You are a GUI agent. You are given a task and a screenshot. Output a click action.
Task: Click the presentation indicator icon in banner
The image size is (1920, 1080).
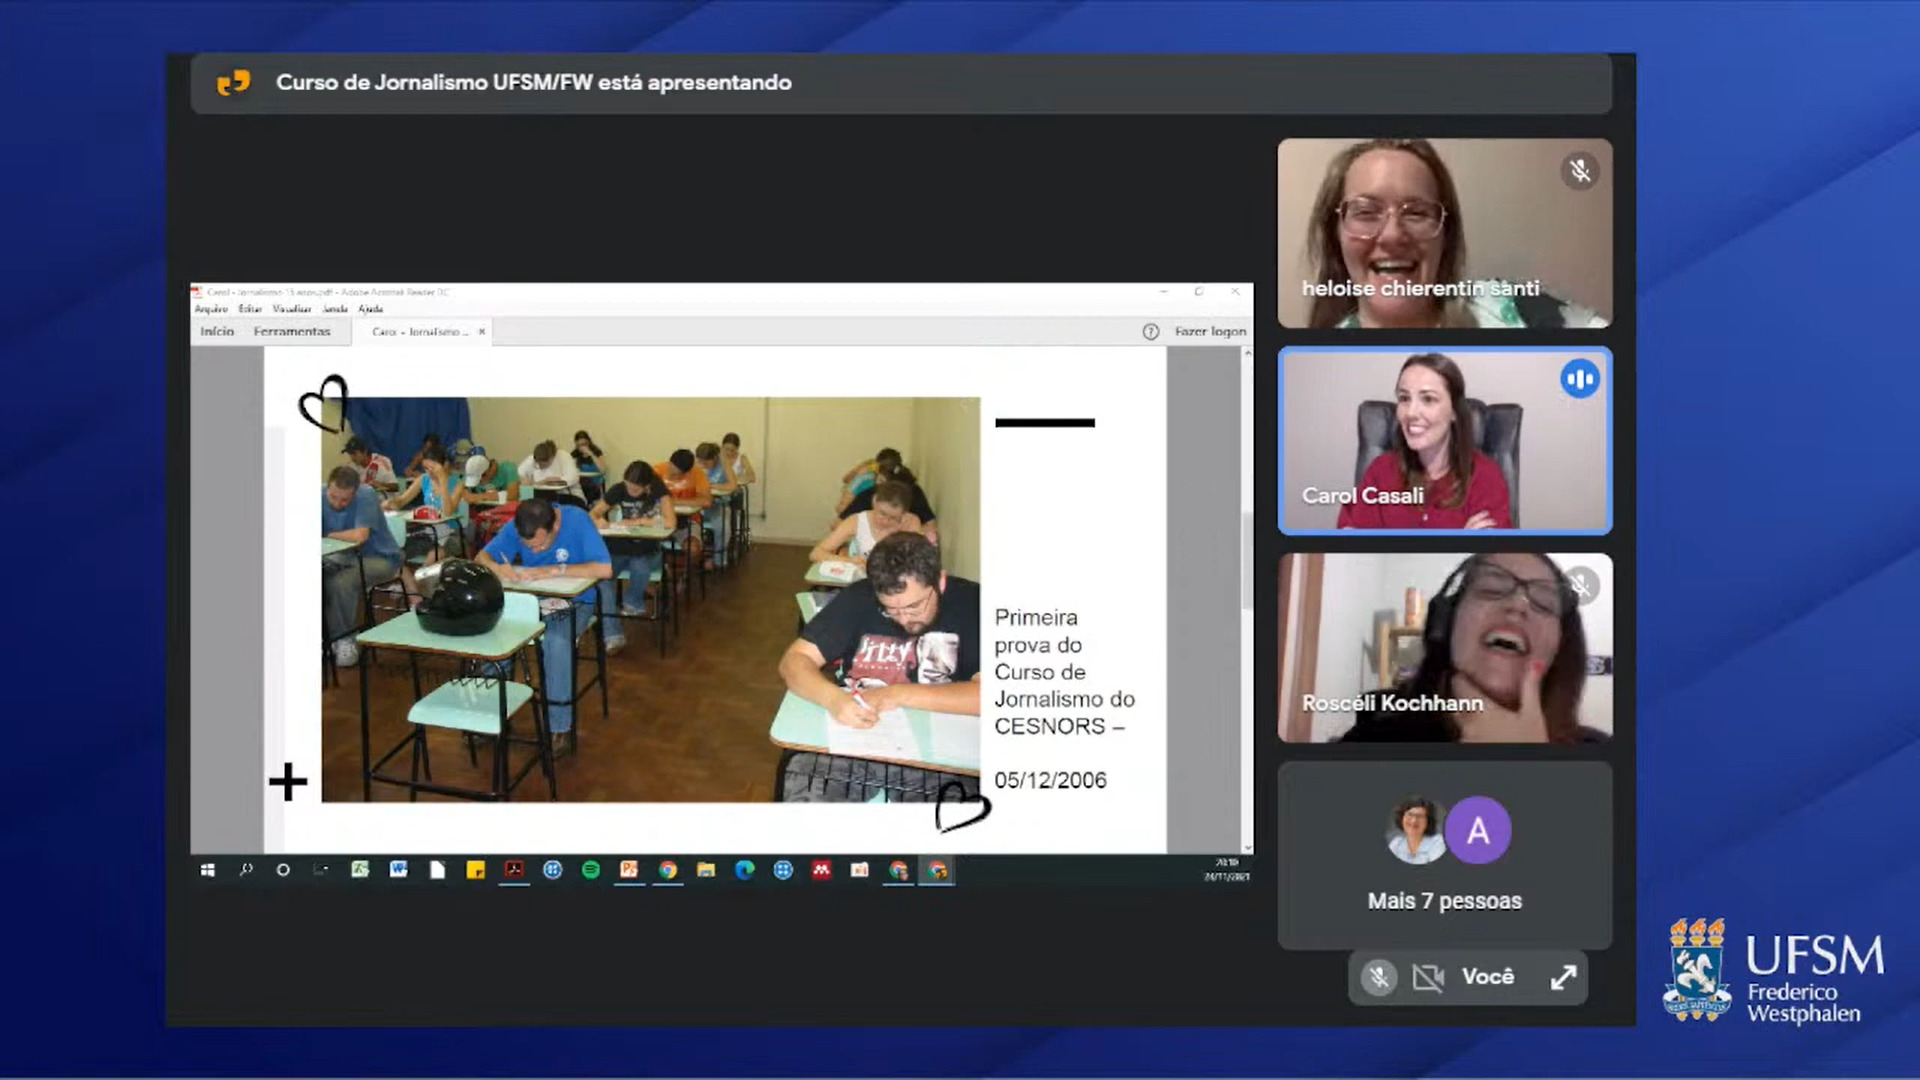coord(234,83)
